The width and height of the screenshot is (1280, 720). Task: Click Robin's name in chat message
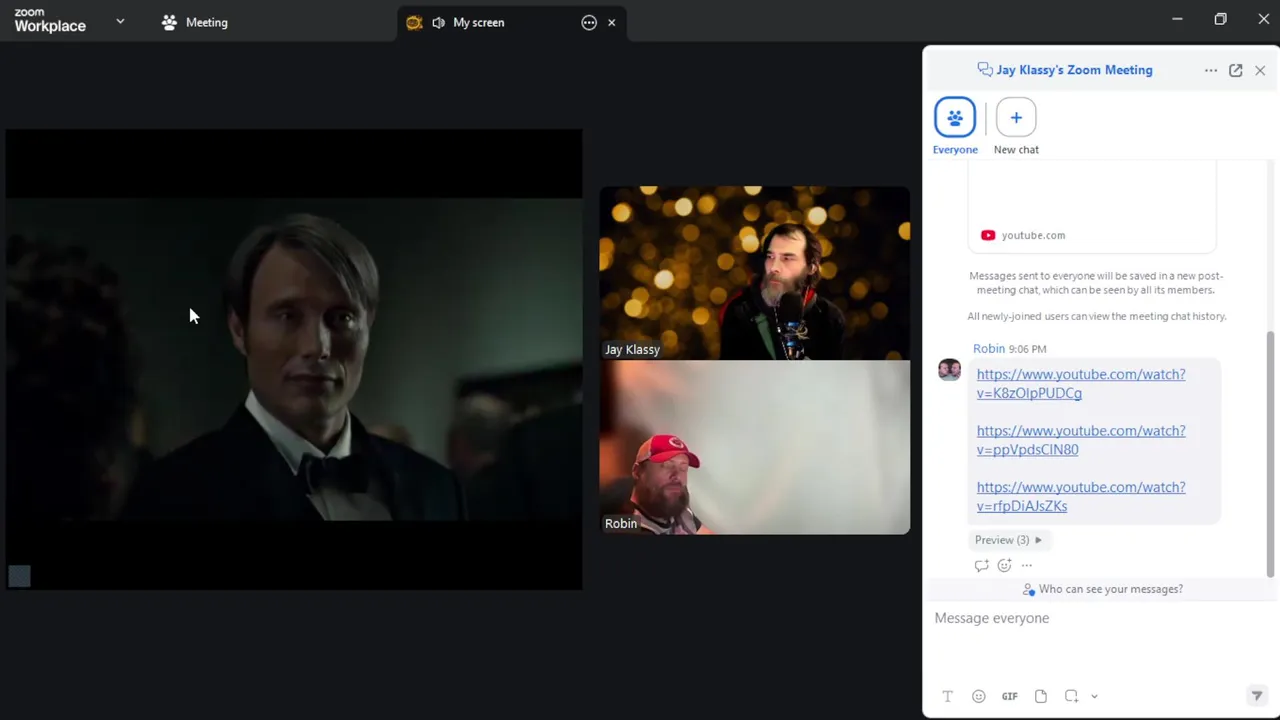989,348
